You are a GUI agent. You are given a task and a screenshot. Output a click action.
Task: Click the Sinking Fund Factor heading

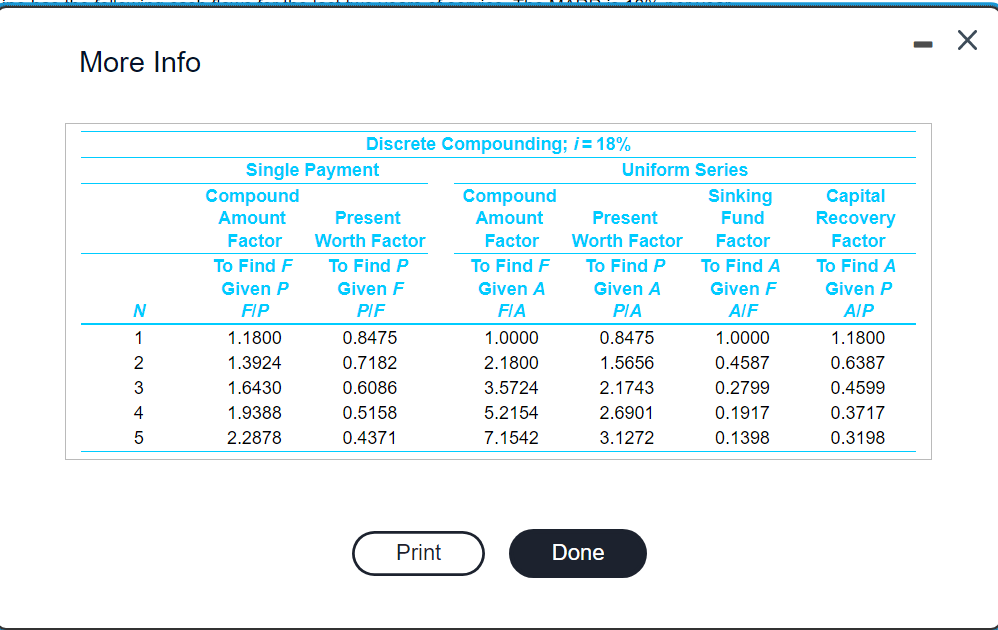[x=741, y=217]
